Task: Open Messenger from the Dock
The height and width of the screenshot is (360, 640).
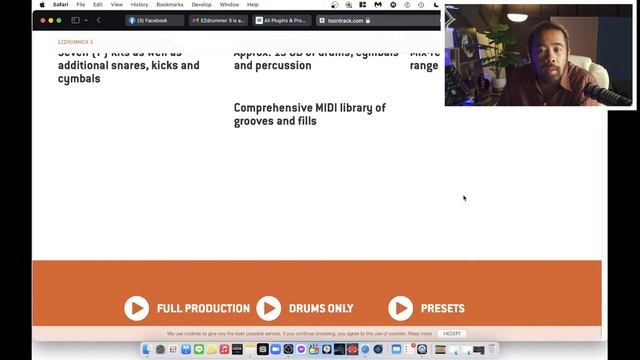Action: (x=301, y=349)
